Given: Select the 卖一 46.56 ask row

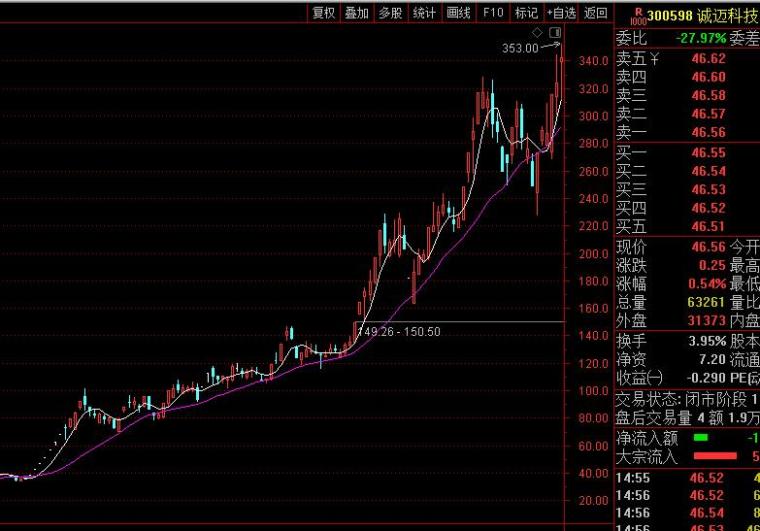Looking at the screenshot, I should 687,132.
